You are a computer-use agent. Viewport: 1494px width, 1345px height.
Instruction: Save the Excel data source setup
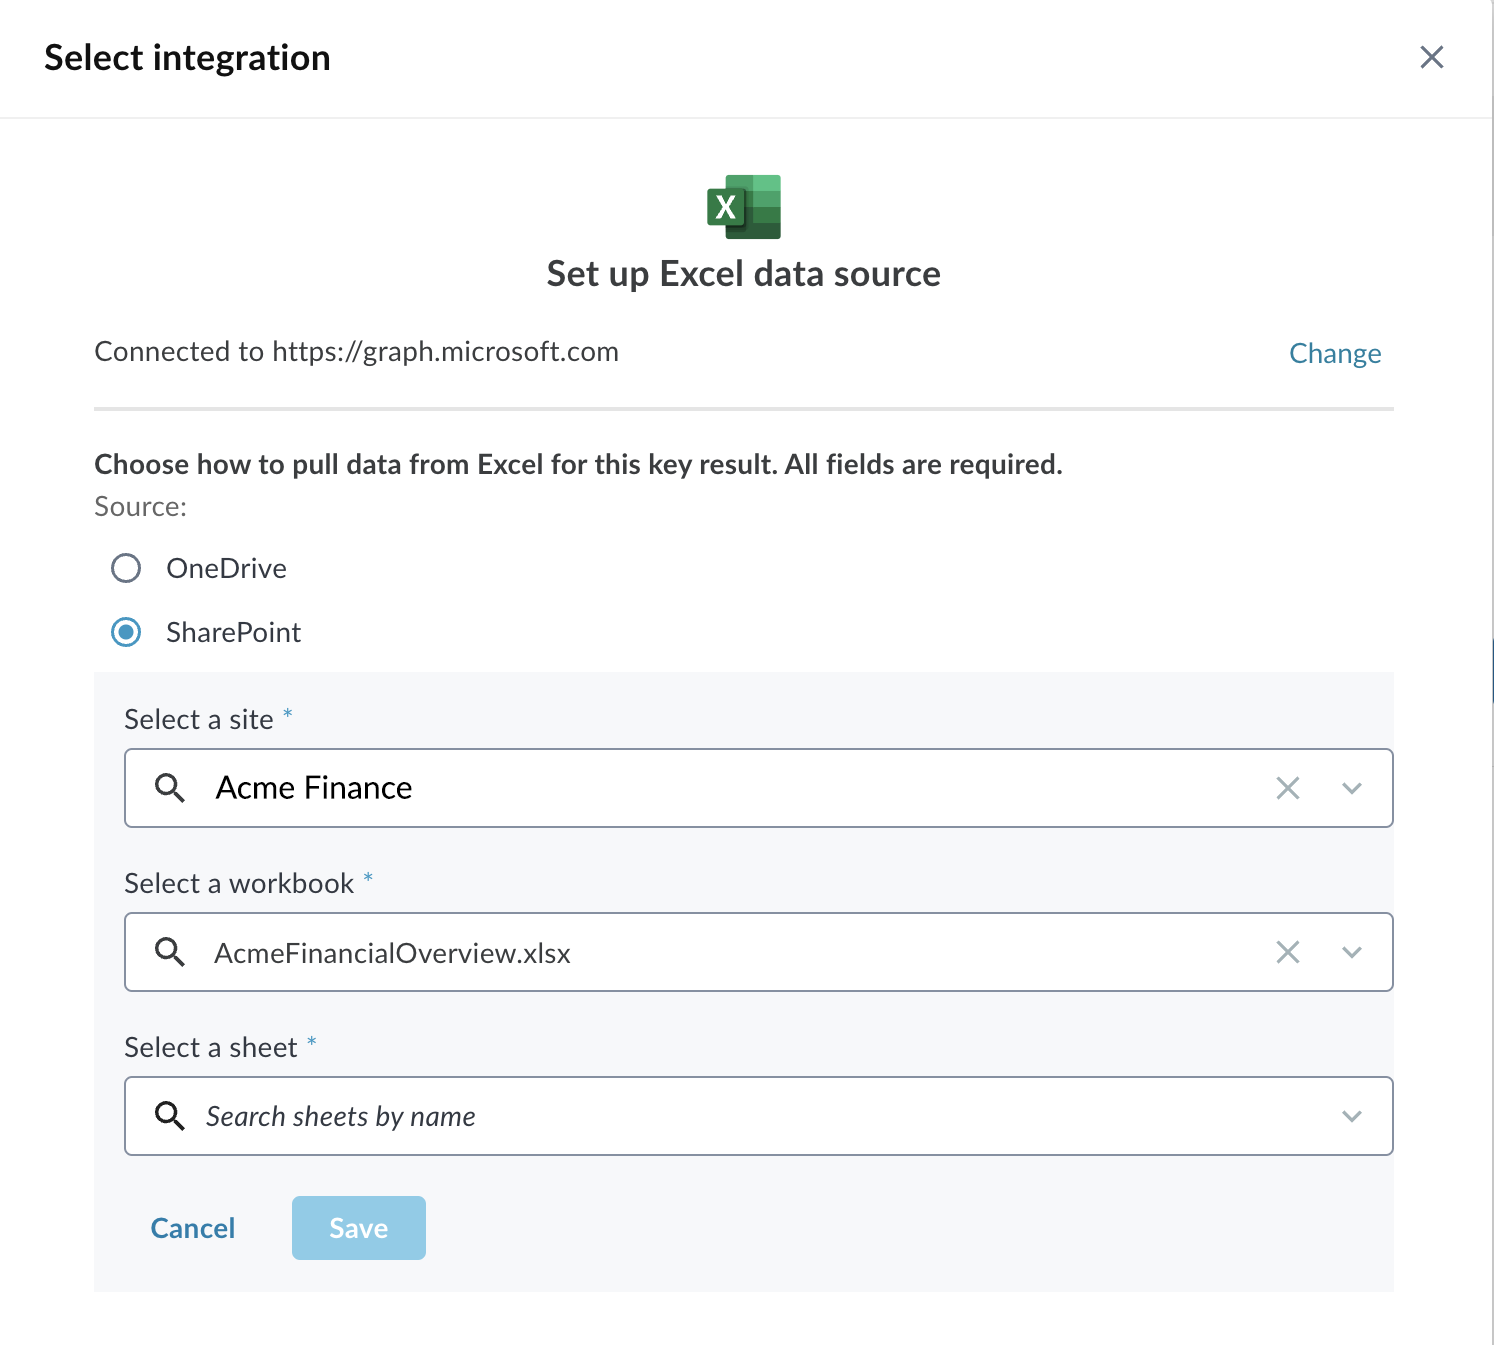point(359,1228)
